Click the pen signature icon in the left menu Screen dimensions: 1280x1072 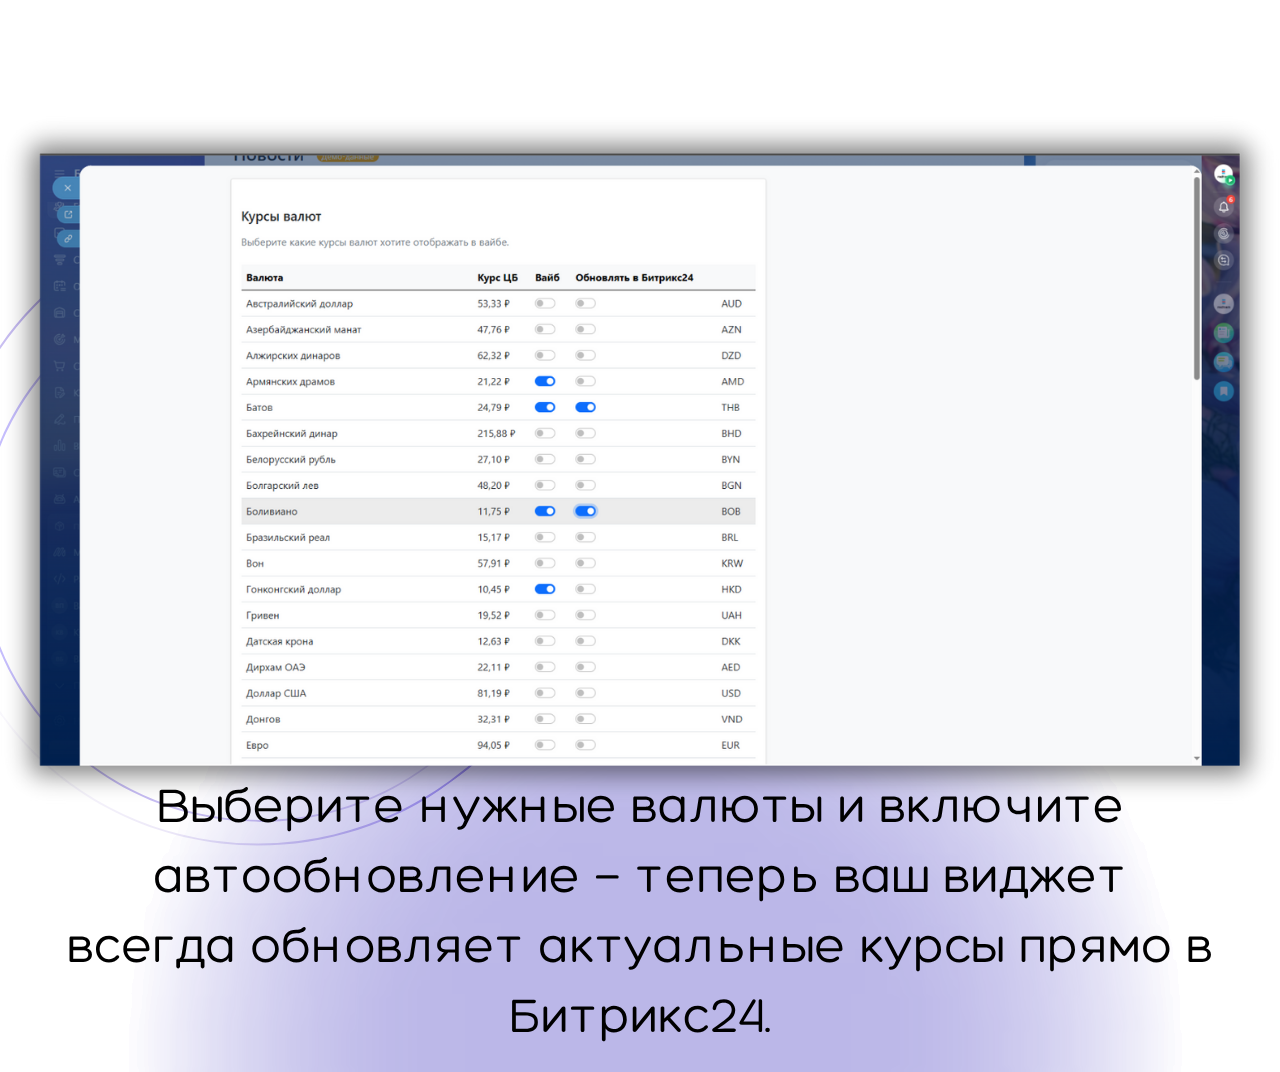tap(60, 419)
